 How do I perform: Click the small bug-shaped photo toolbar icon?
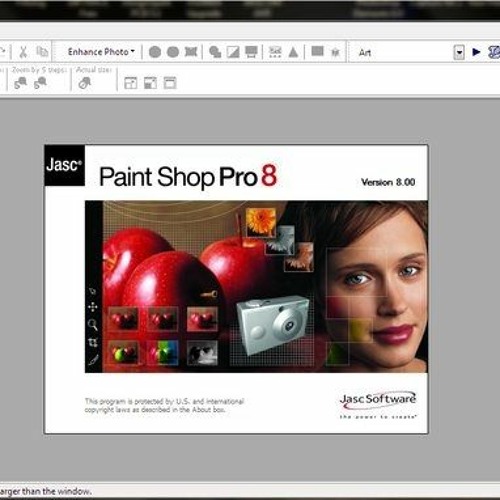click(x=335, y=52)
